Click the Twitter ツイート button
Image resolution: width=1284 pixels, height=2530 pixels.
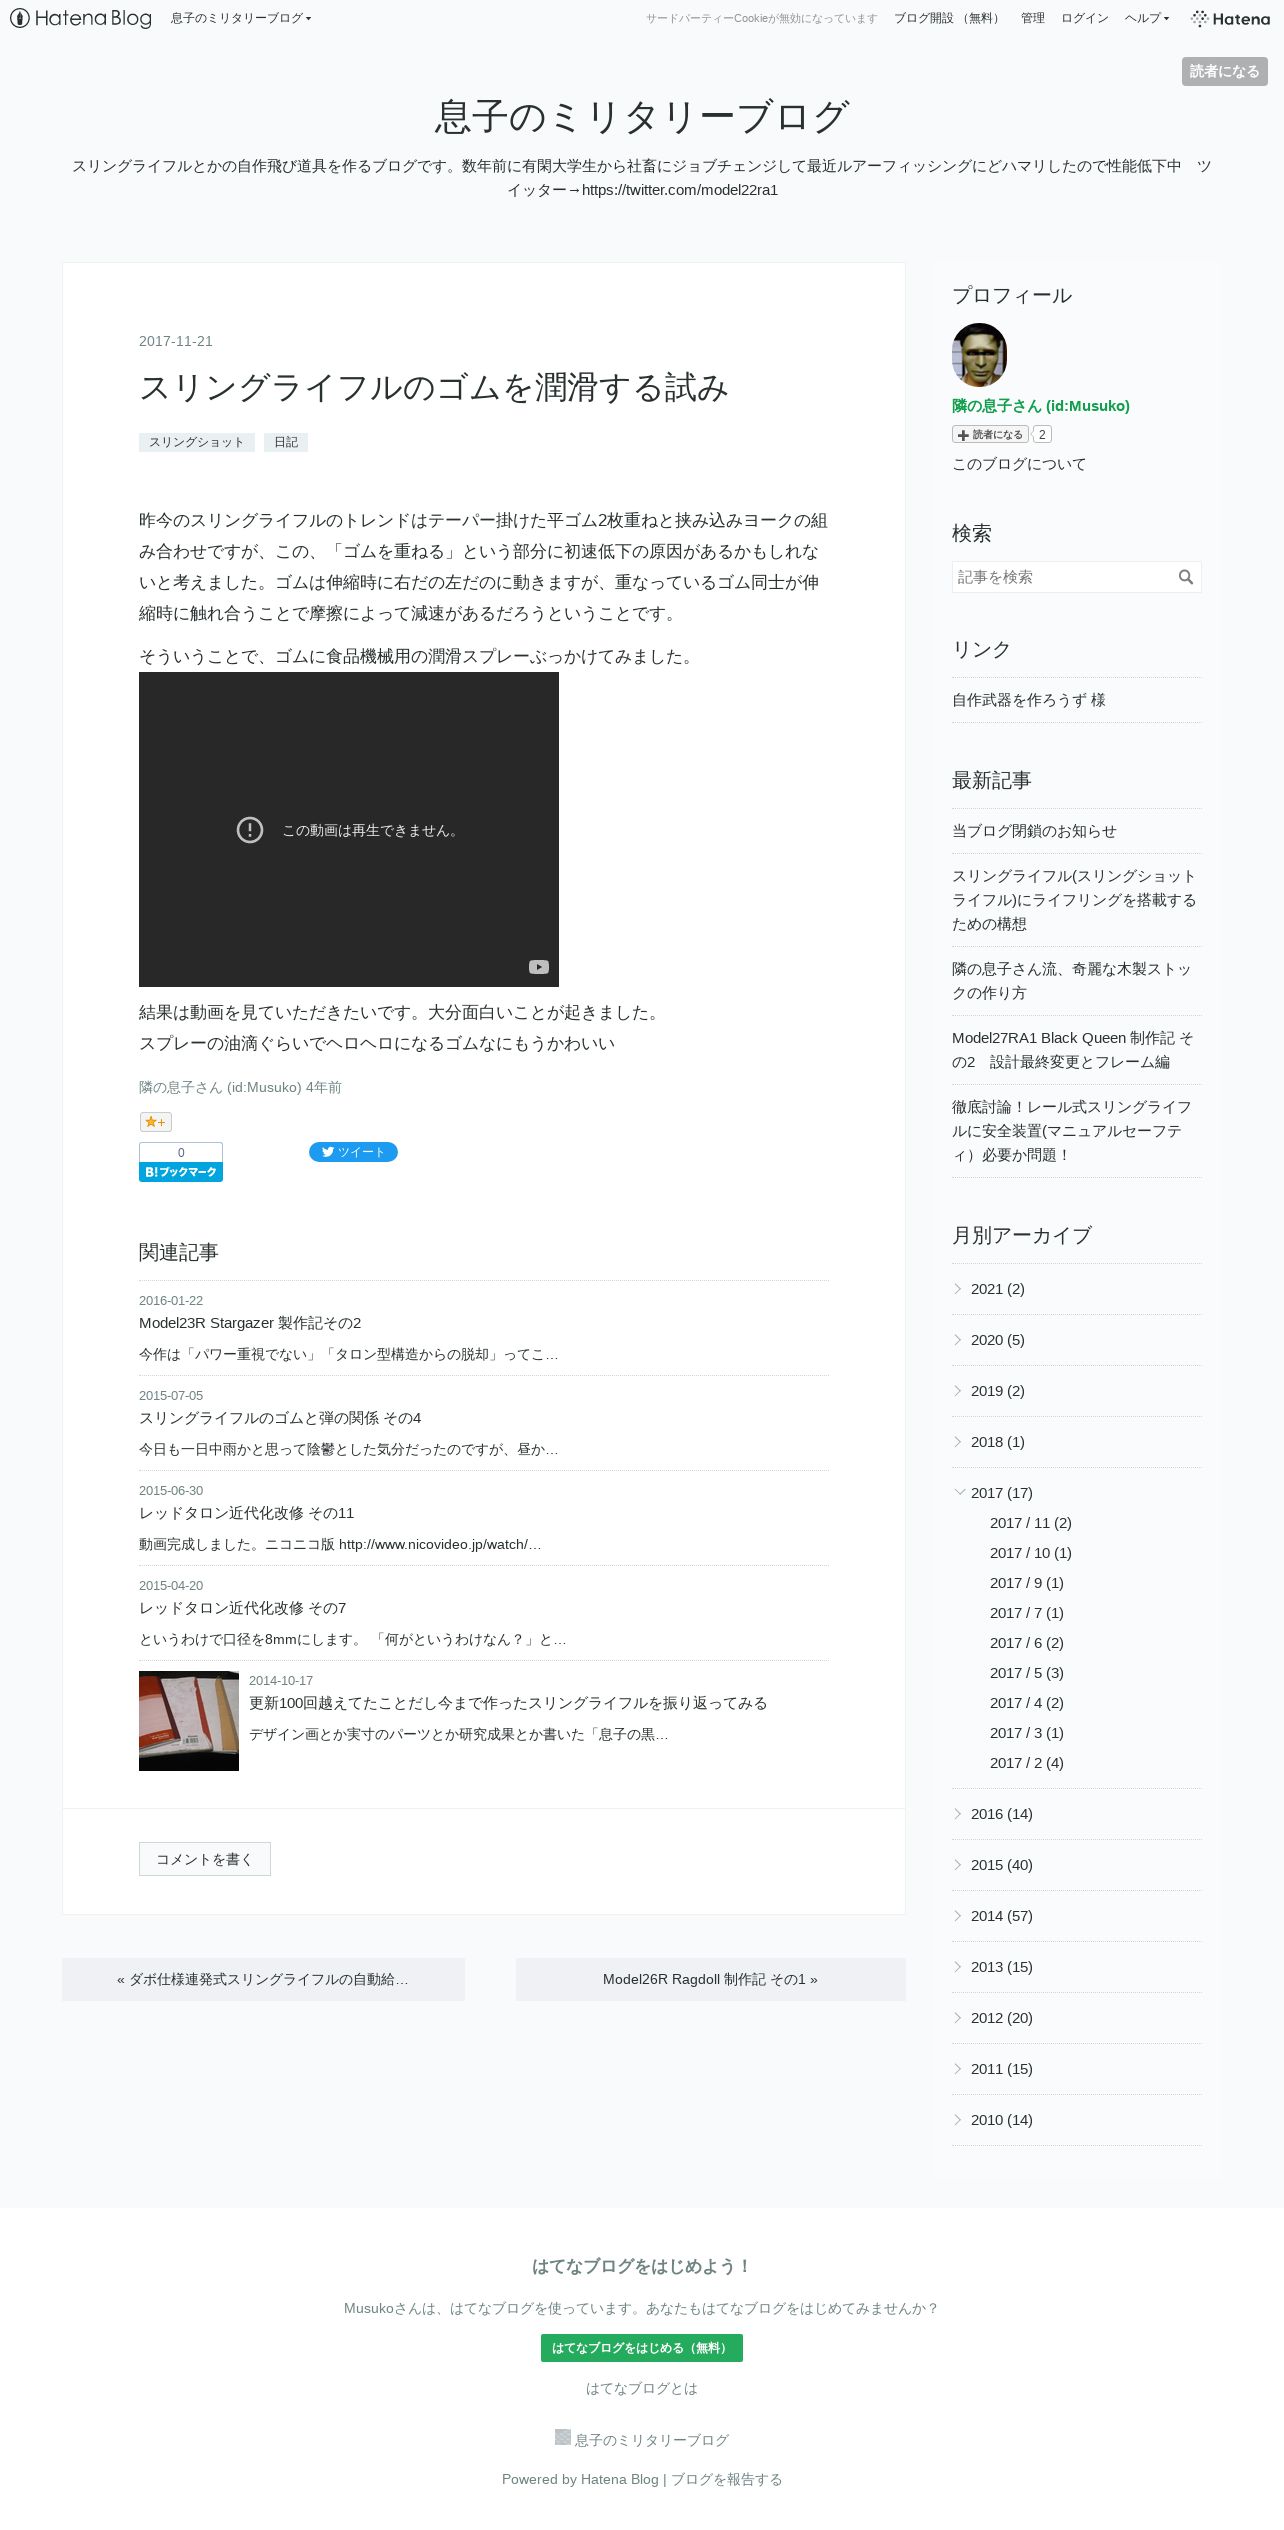coord(353,1152)
